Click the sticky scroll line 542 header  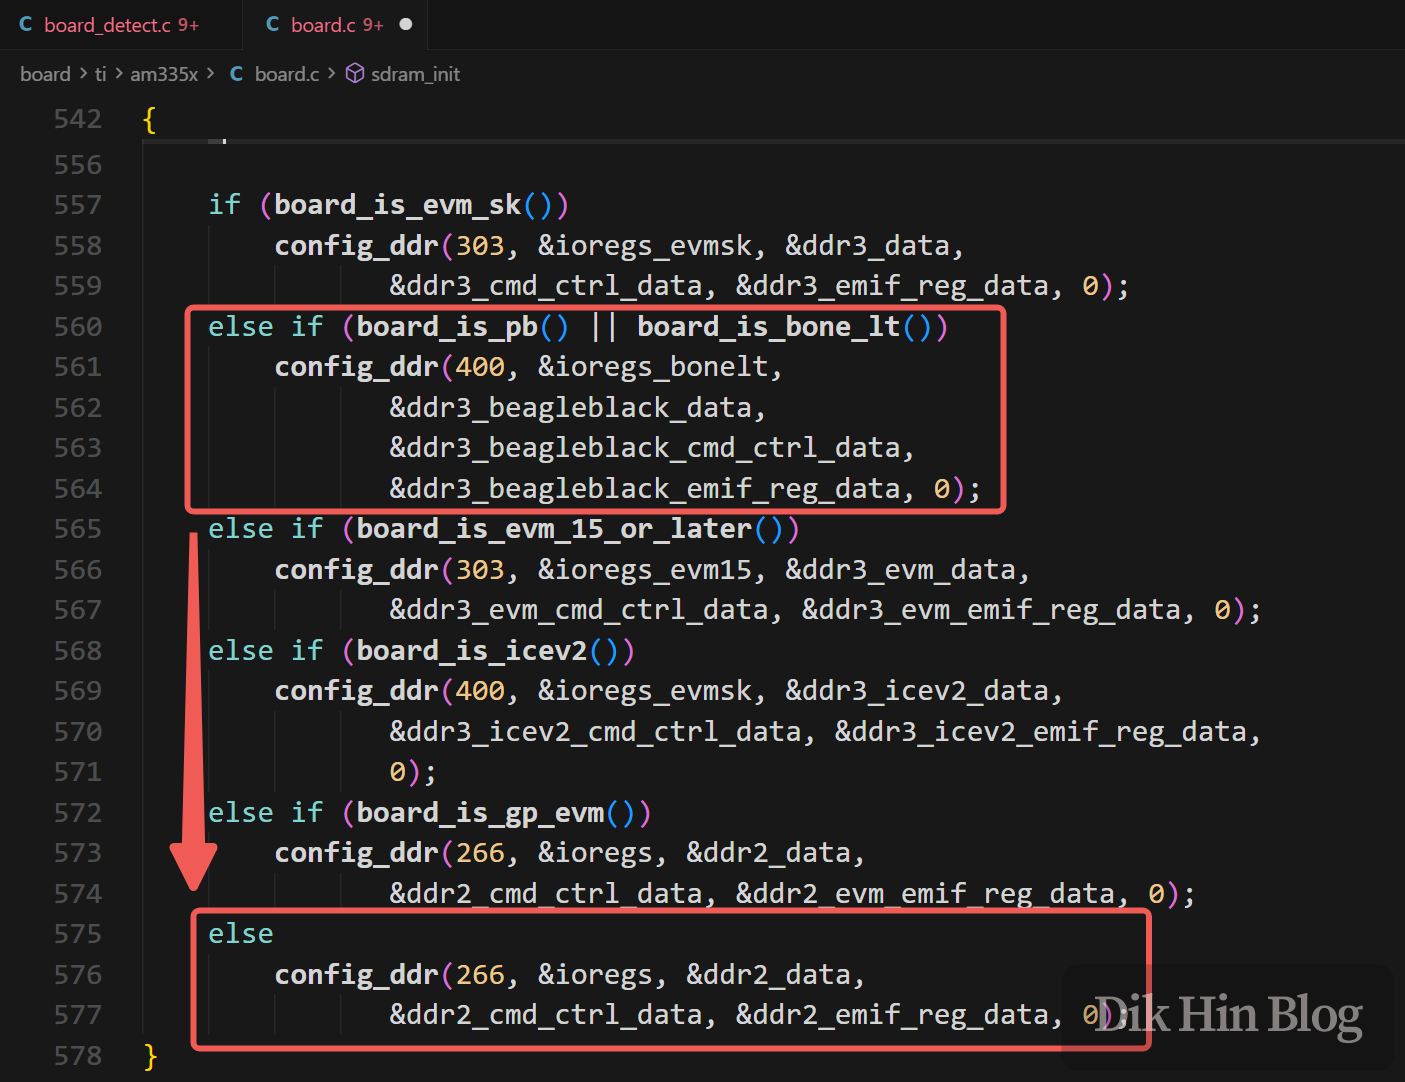point(150,119)
